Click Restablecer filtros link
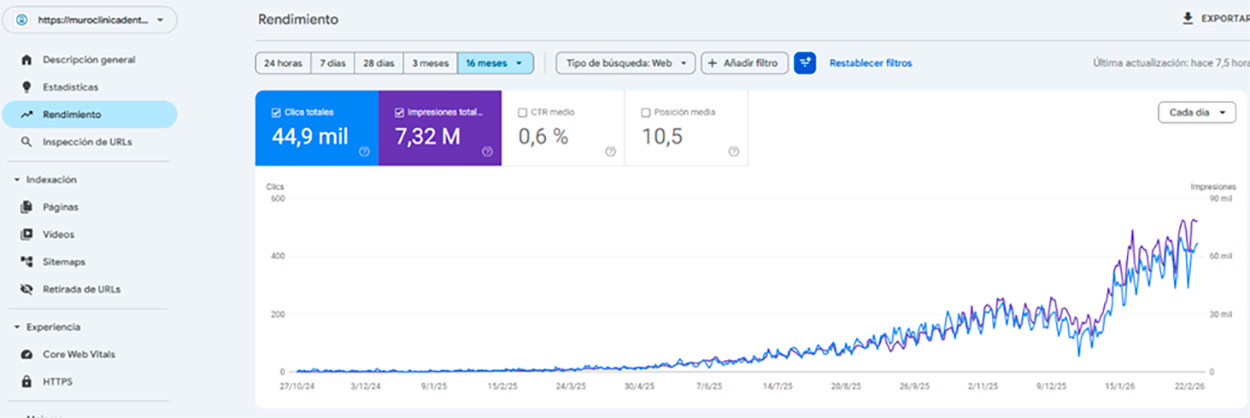Viewport: 1250px width, 418px height. [x=870, y=63]
